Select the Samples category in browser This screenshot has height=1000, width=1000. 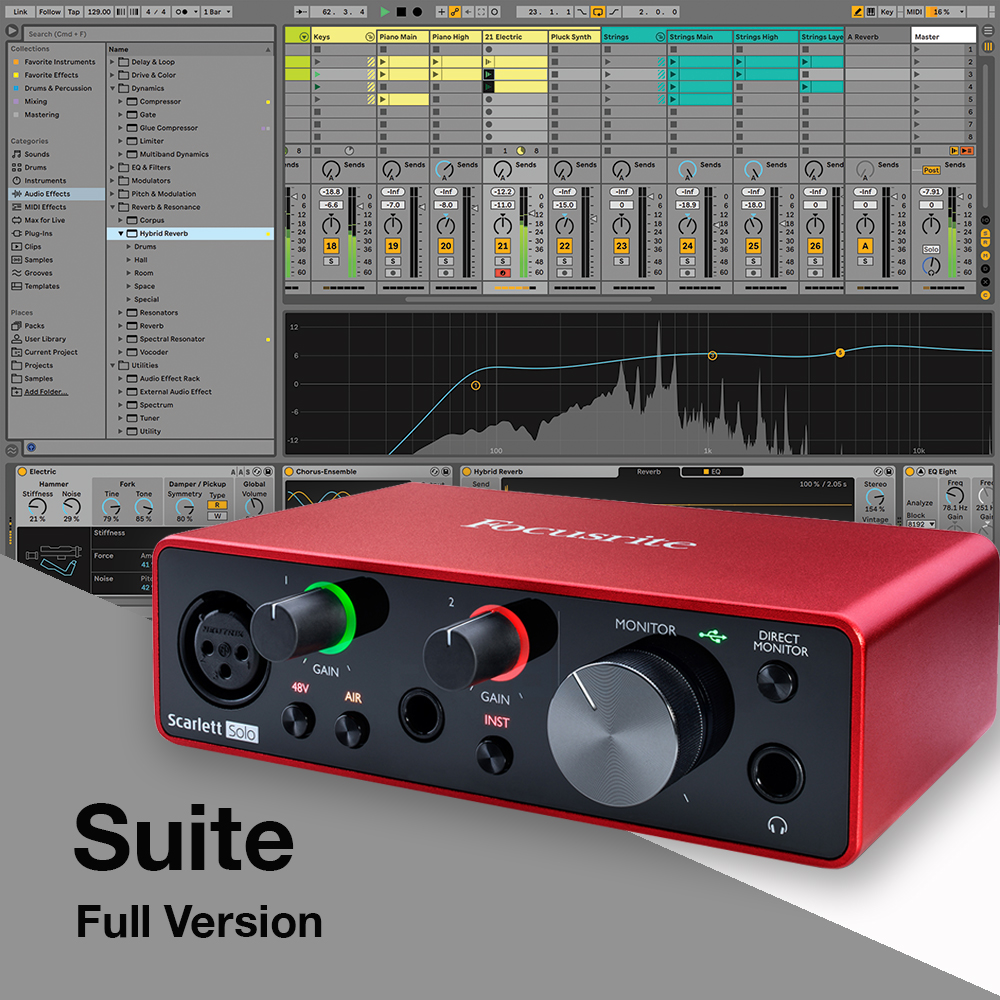click(x=38, y=260)
